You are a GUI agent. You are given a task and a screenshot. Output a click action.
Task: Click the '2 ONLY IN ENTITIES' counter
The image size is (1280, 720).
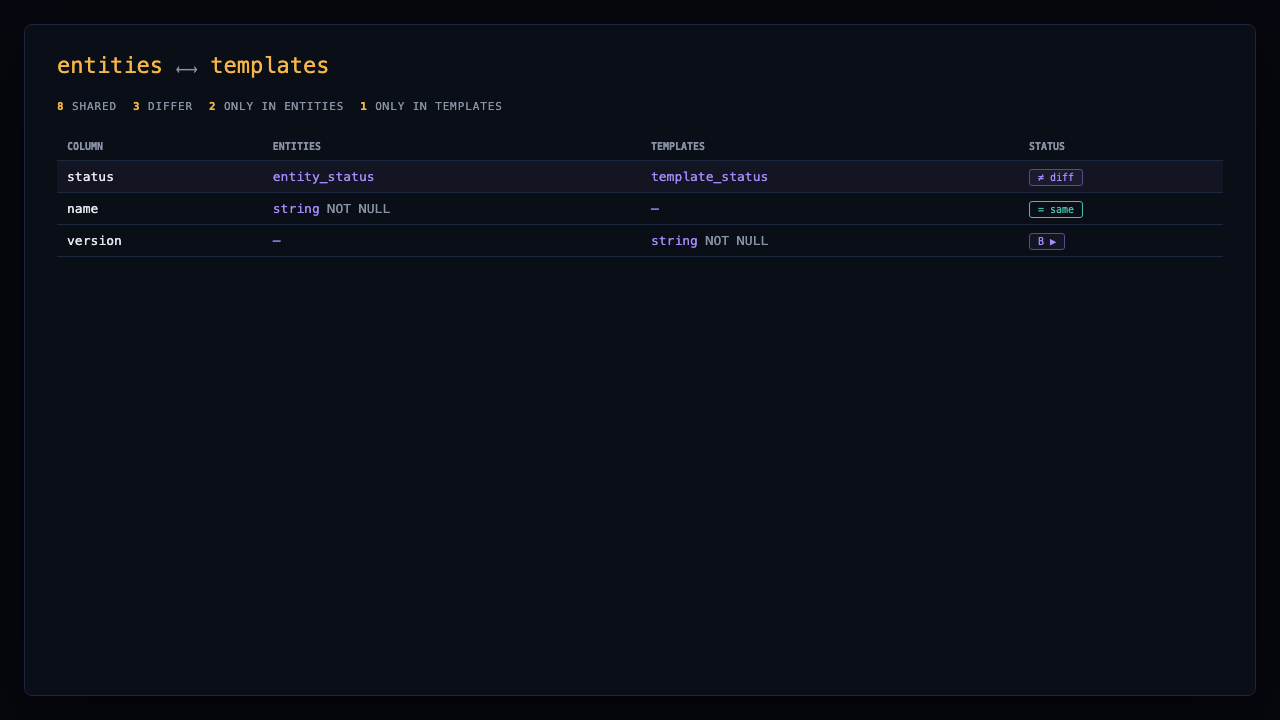276,106
